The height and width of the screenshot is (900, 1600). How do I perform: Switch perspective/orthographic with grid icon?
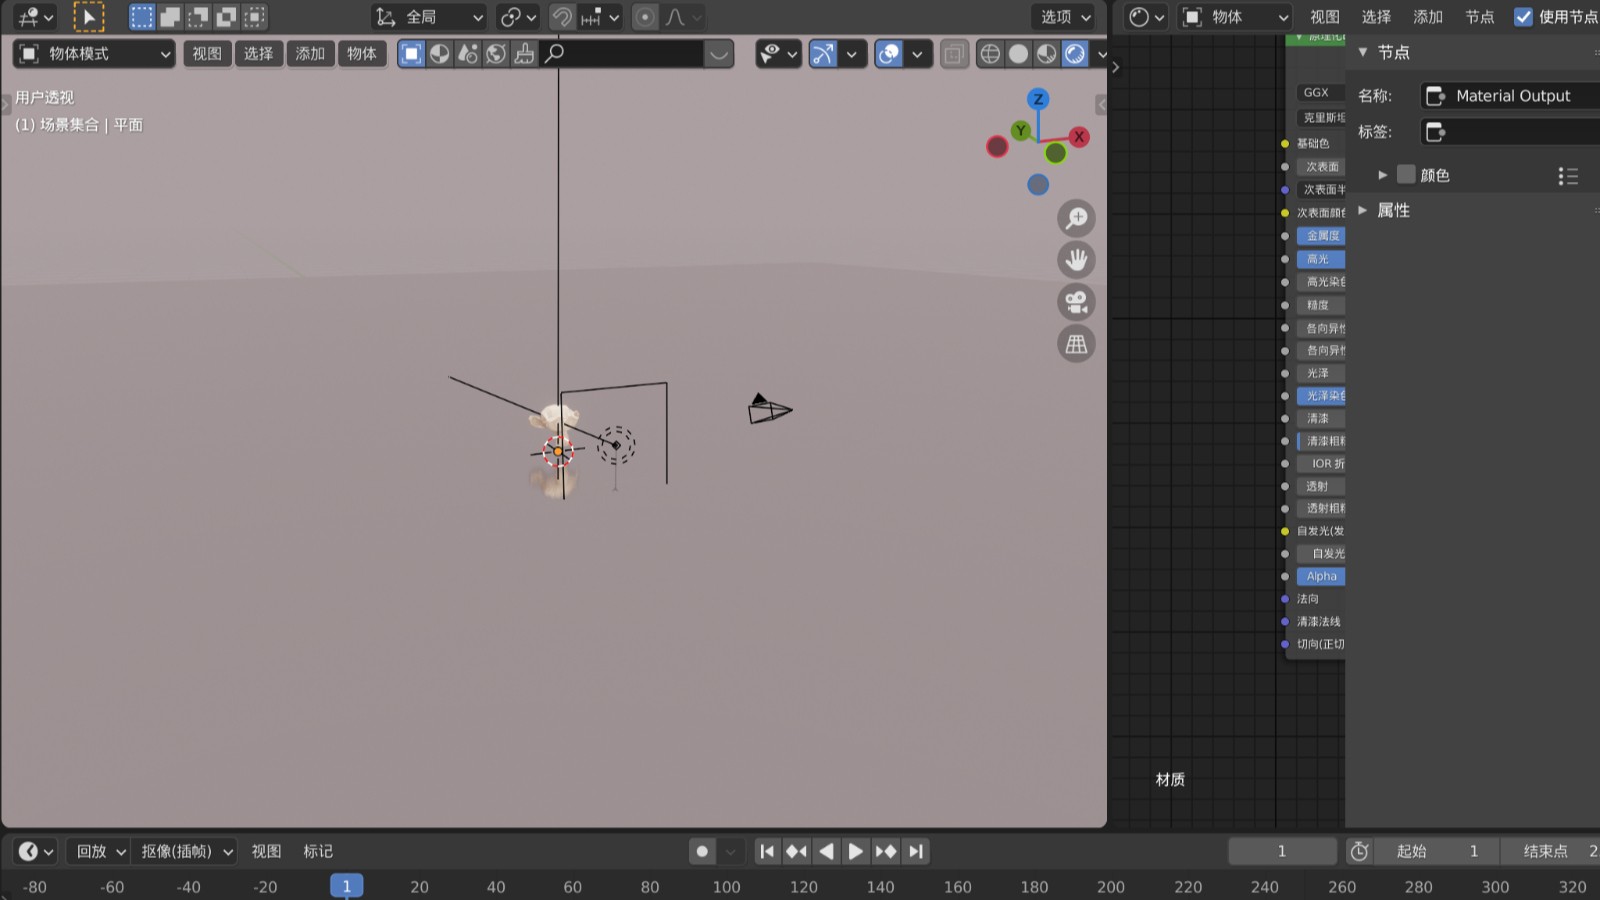[1076, 344]
